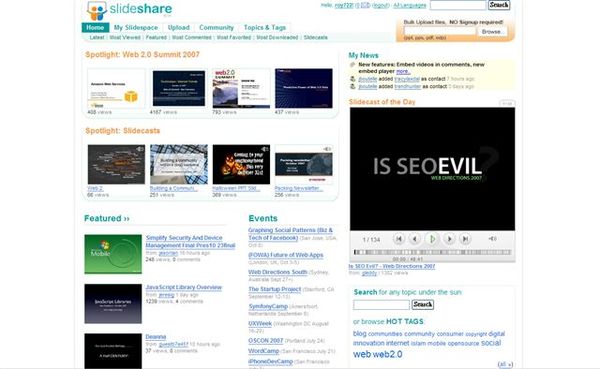
Task: Click the top header search field
Action: tap(458, 5)
